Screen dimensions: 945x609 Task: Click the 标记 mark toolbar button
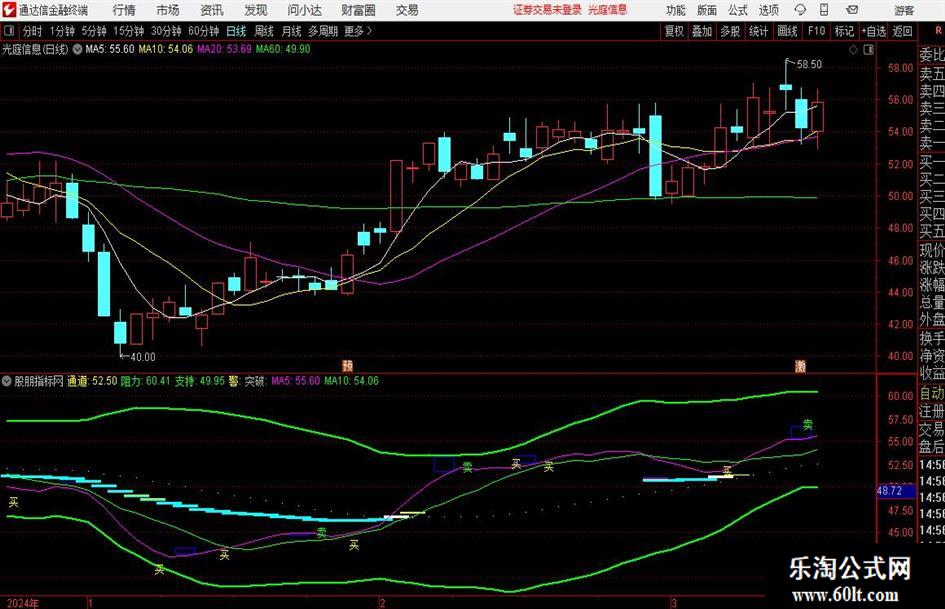(x=844, y=31)
